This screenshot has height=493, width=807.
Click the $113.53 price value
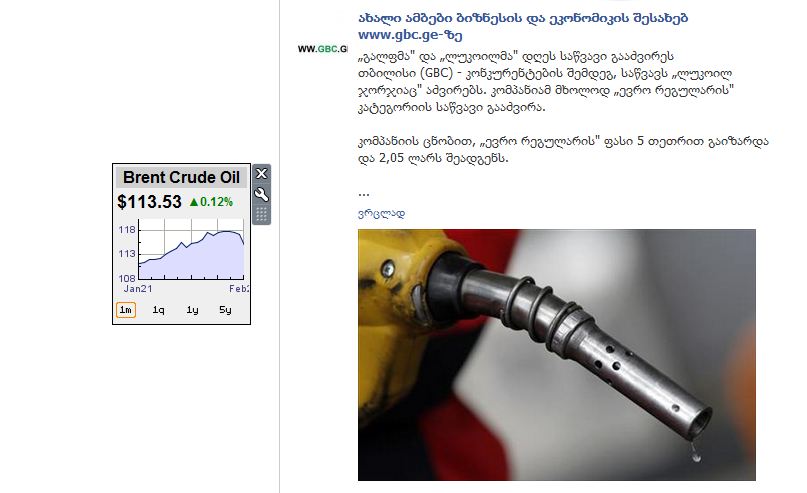(x=149, y=202)
